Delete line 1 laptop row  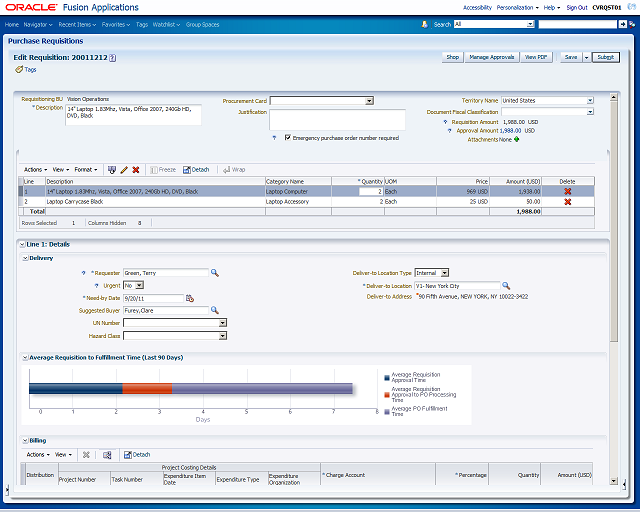(x=567, y=191)
